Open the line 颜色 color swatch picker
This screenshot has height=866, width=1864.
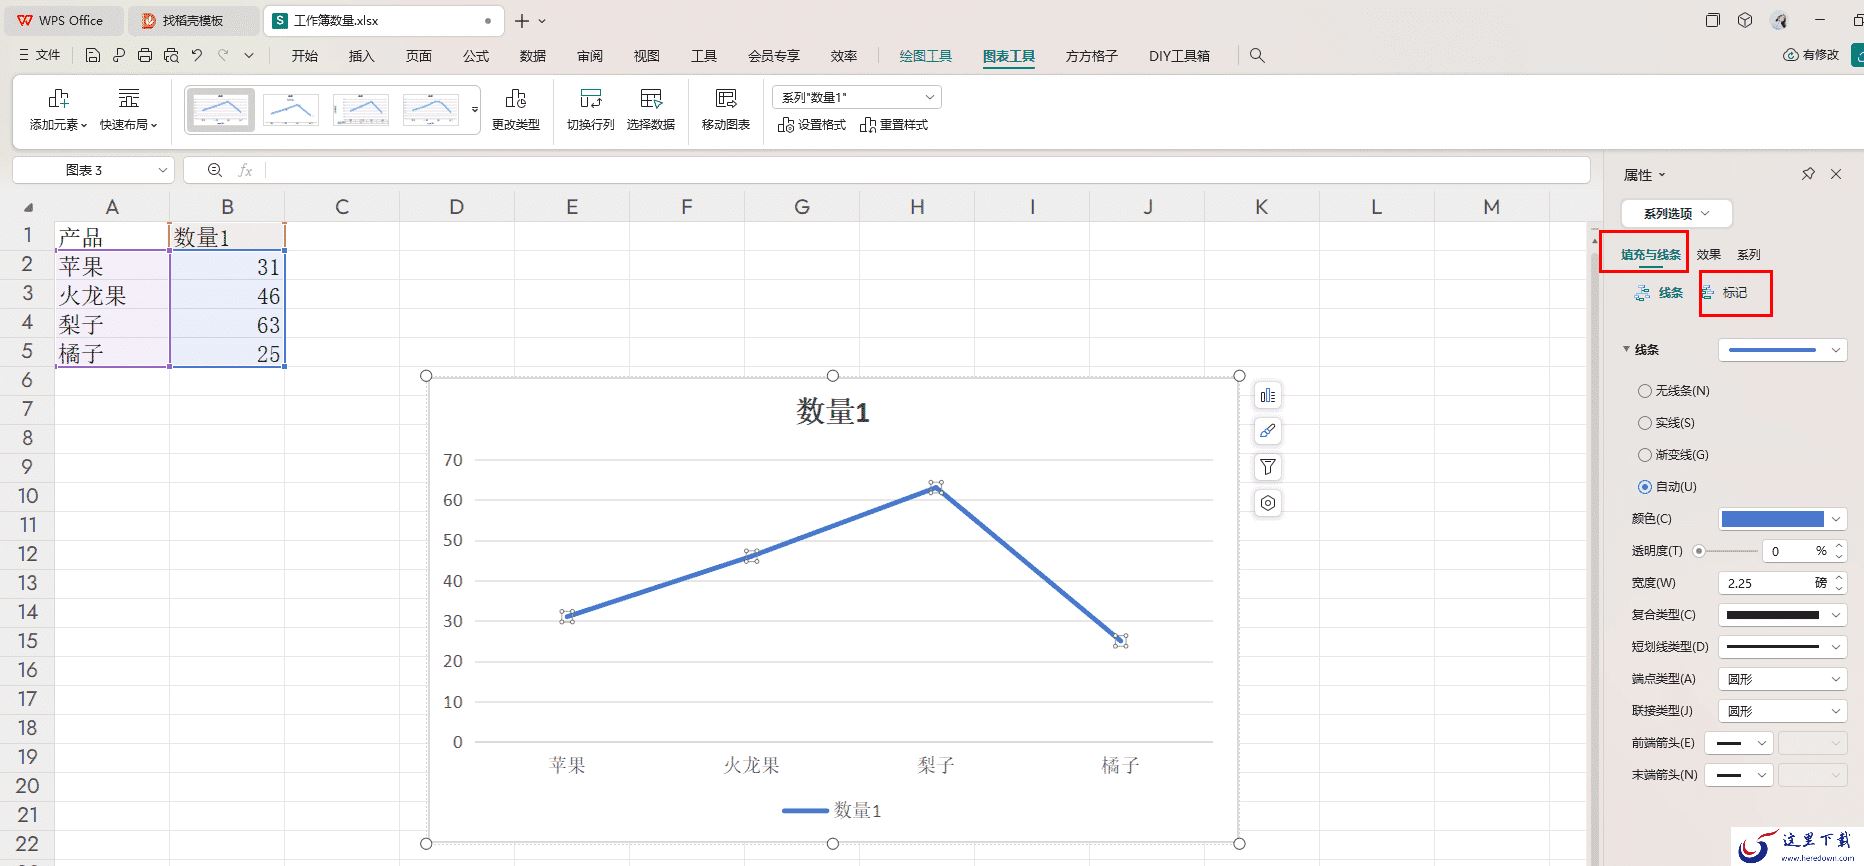pyautogui.click(x=1782, y=519)
